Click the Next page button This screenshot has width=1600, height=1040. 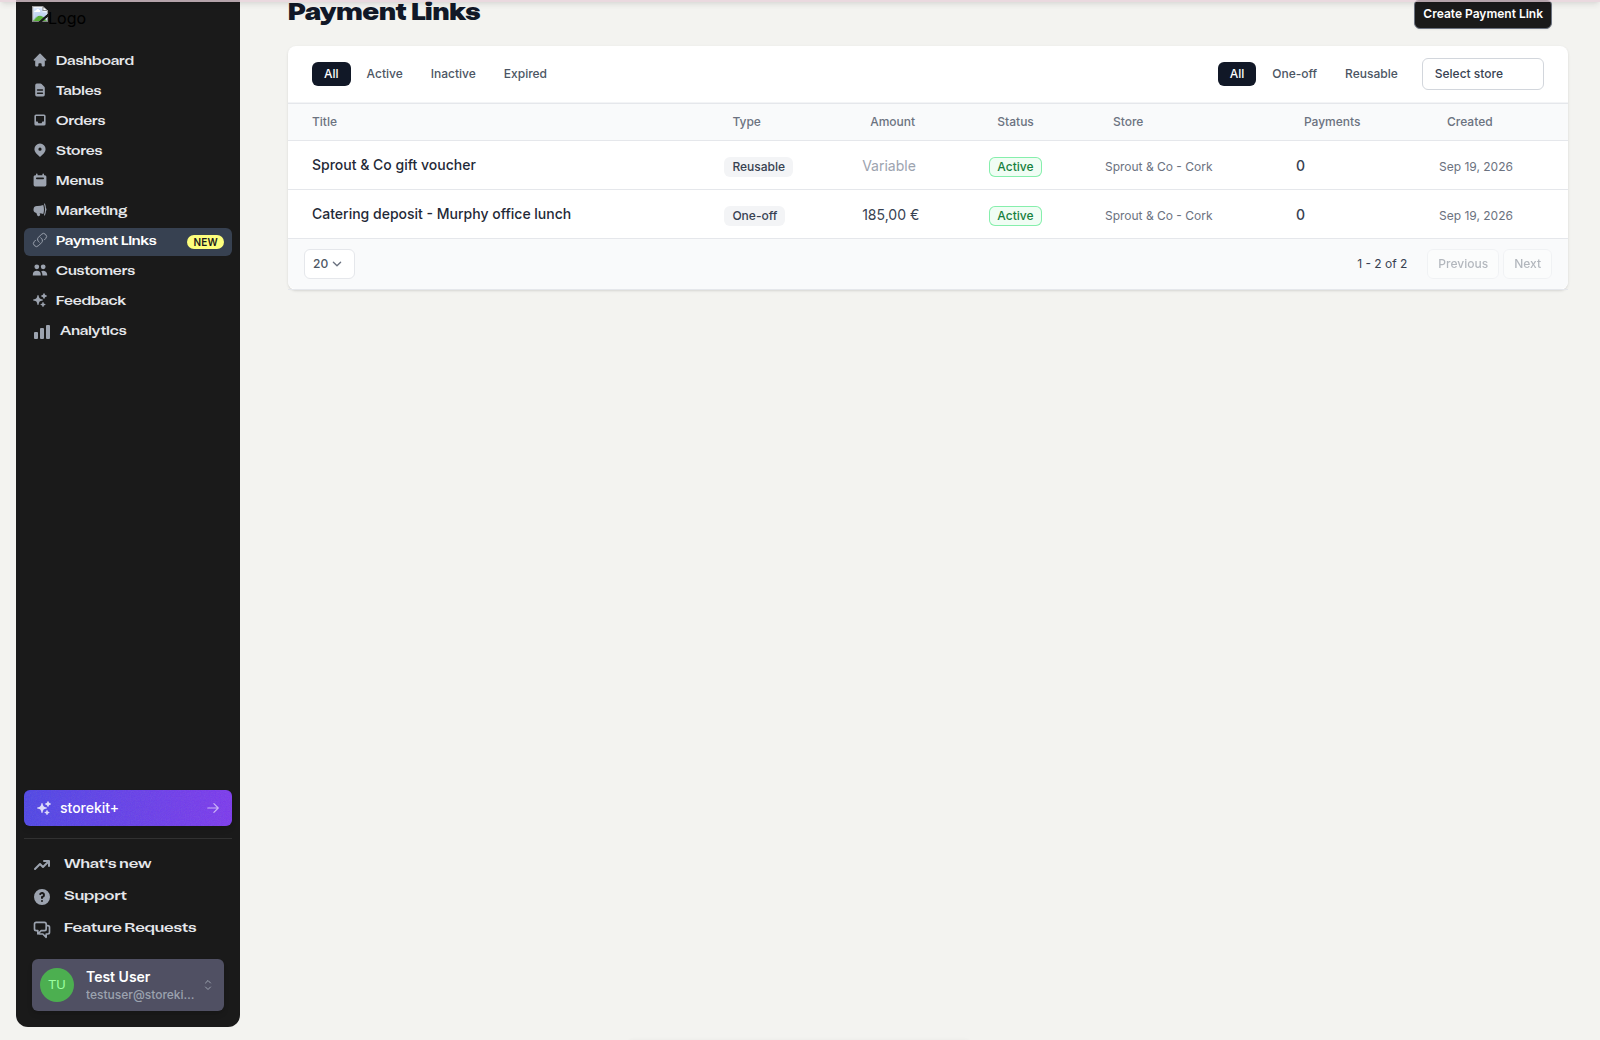tap(1527, 264)
